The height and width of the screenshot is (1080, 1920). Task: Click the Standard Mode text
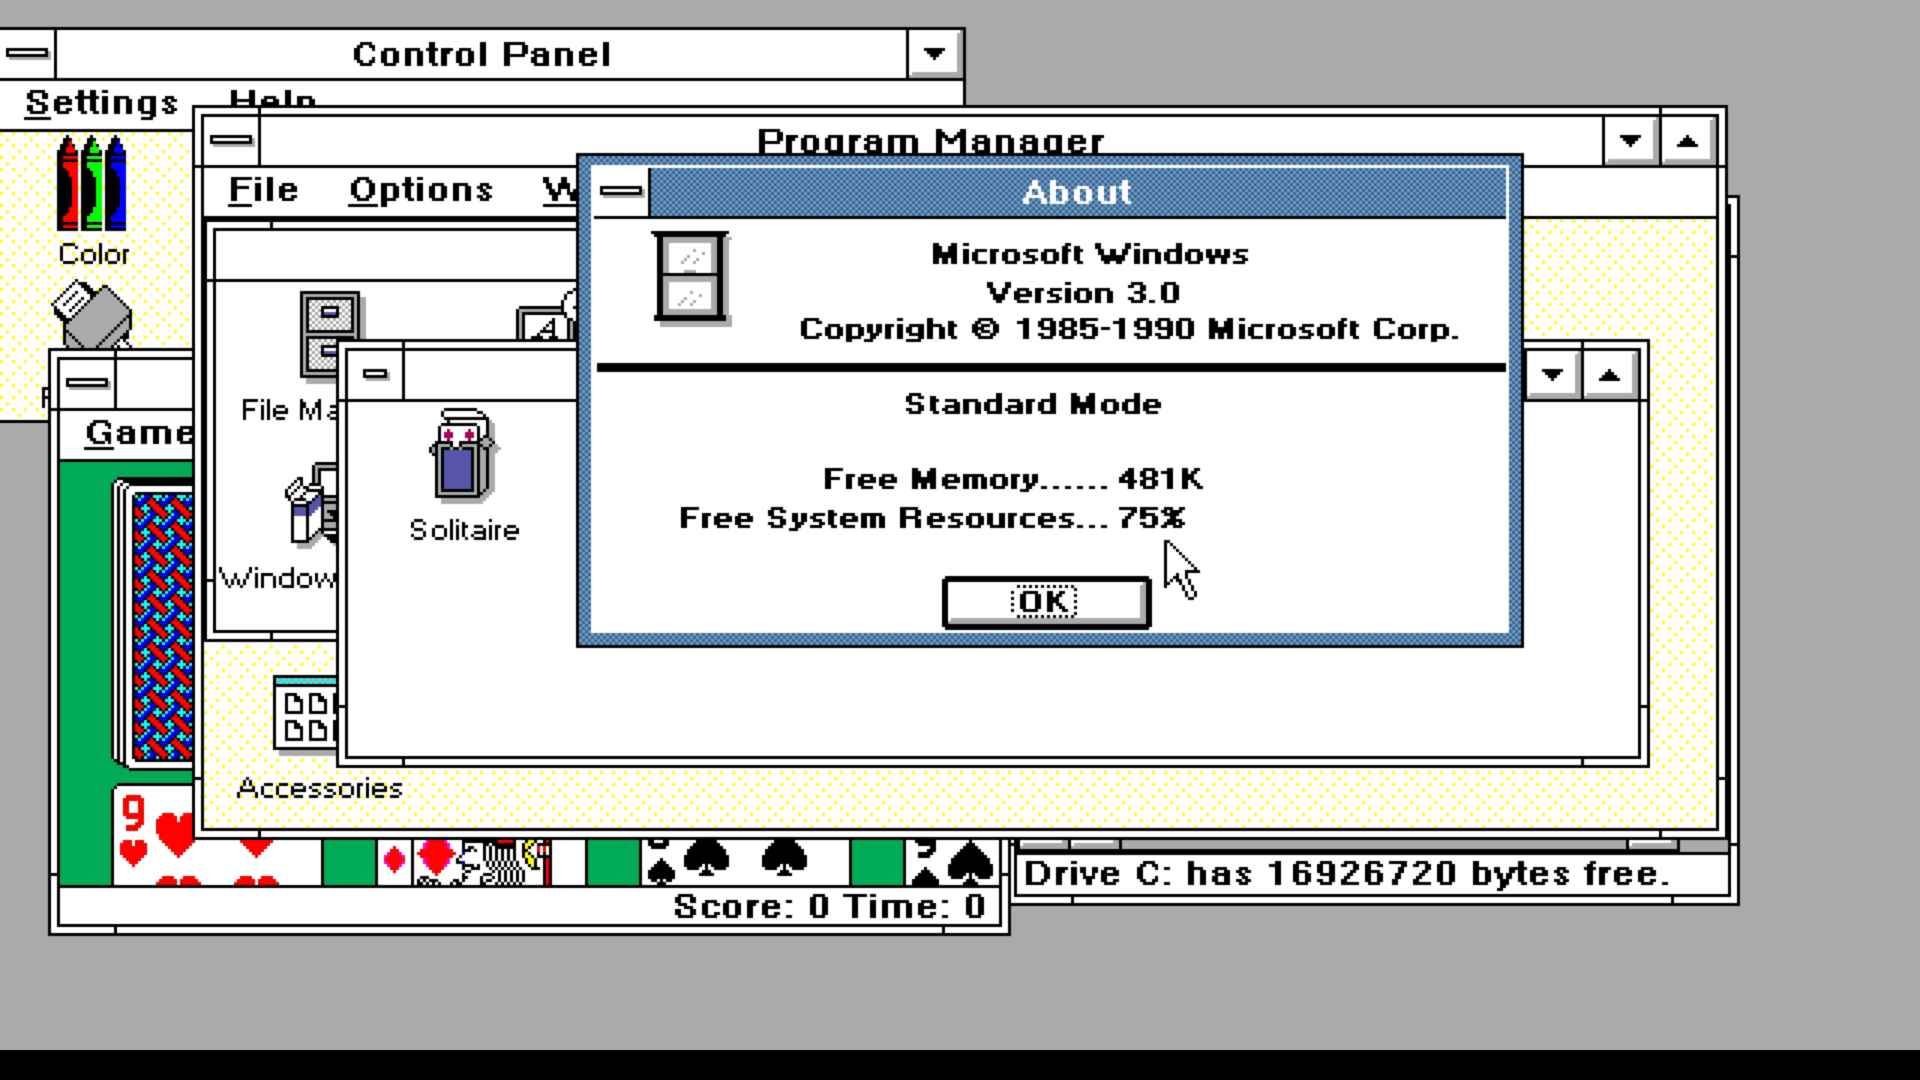click(x=1033, y=404)
